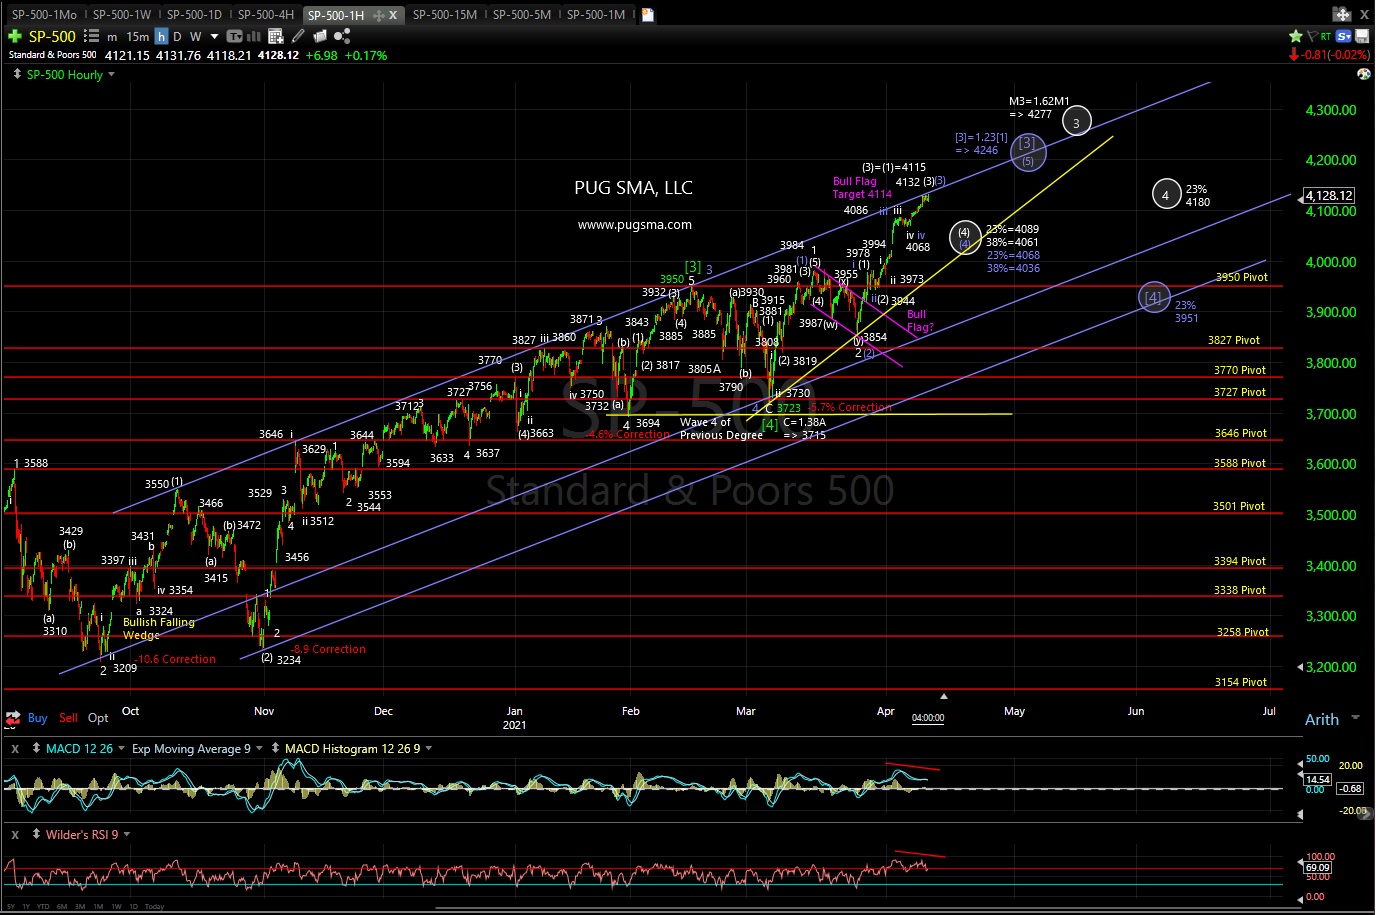
Task: Click the red Sell button
Action: click(68, 718)
